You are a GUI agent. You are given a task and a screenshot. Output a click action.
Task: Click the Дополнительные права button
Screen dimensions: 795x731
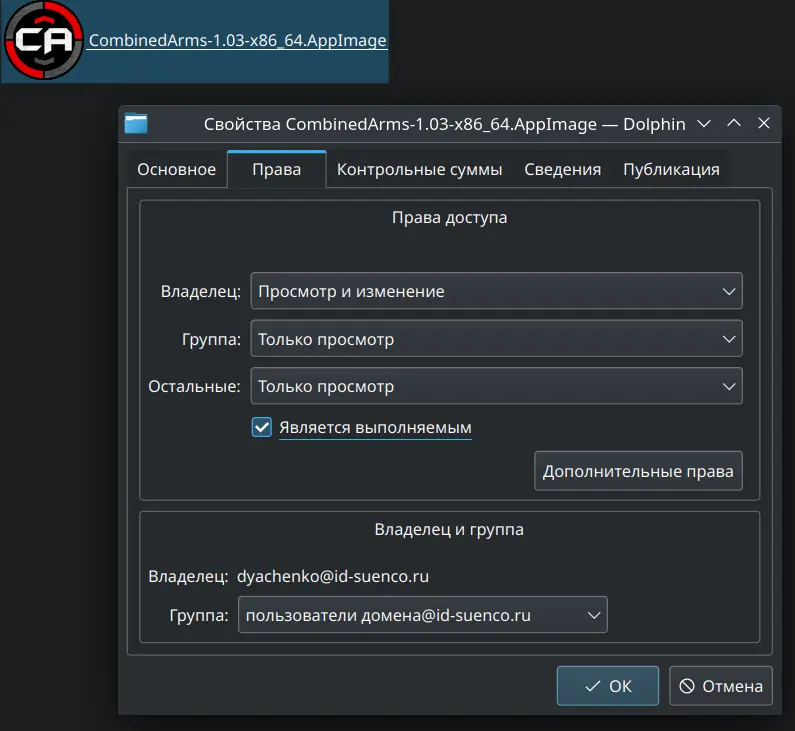click(638, 471)
